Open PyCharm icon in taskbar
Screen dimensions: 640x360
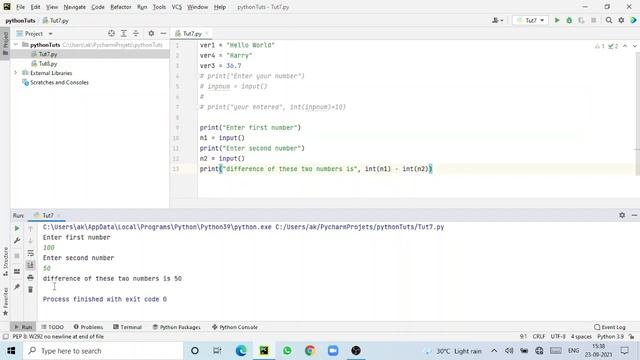coord(264,351)
